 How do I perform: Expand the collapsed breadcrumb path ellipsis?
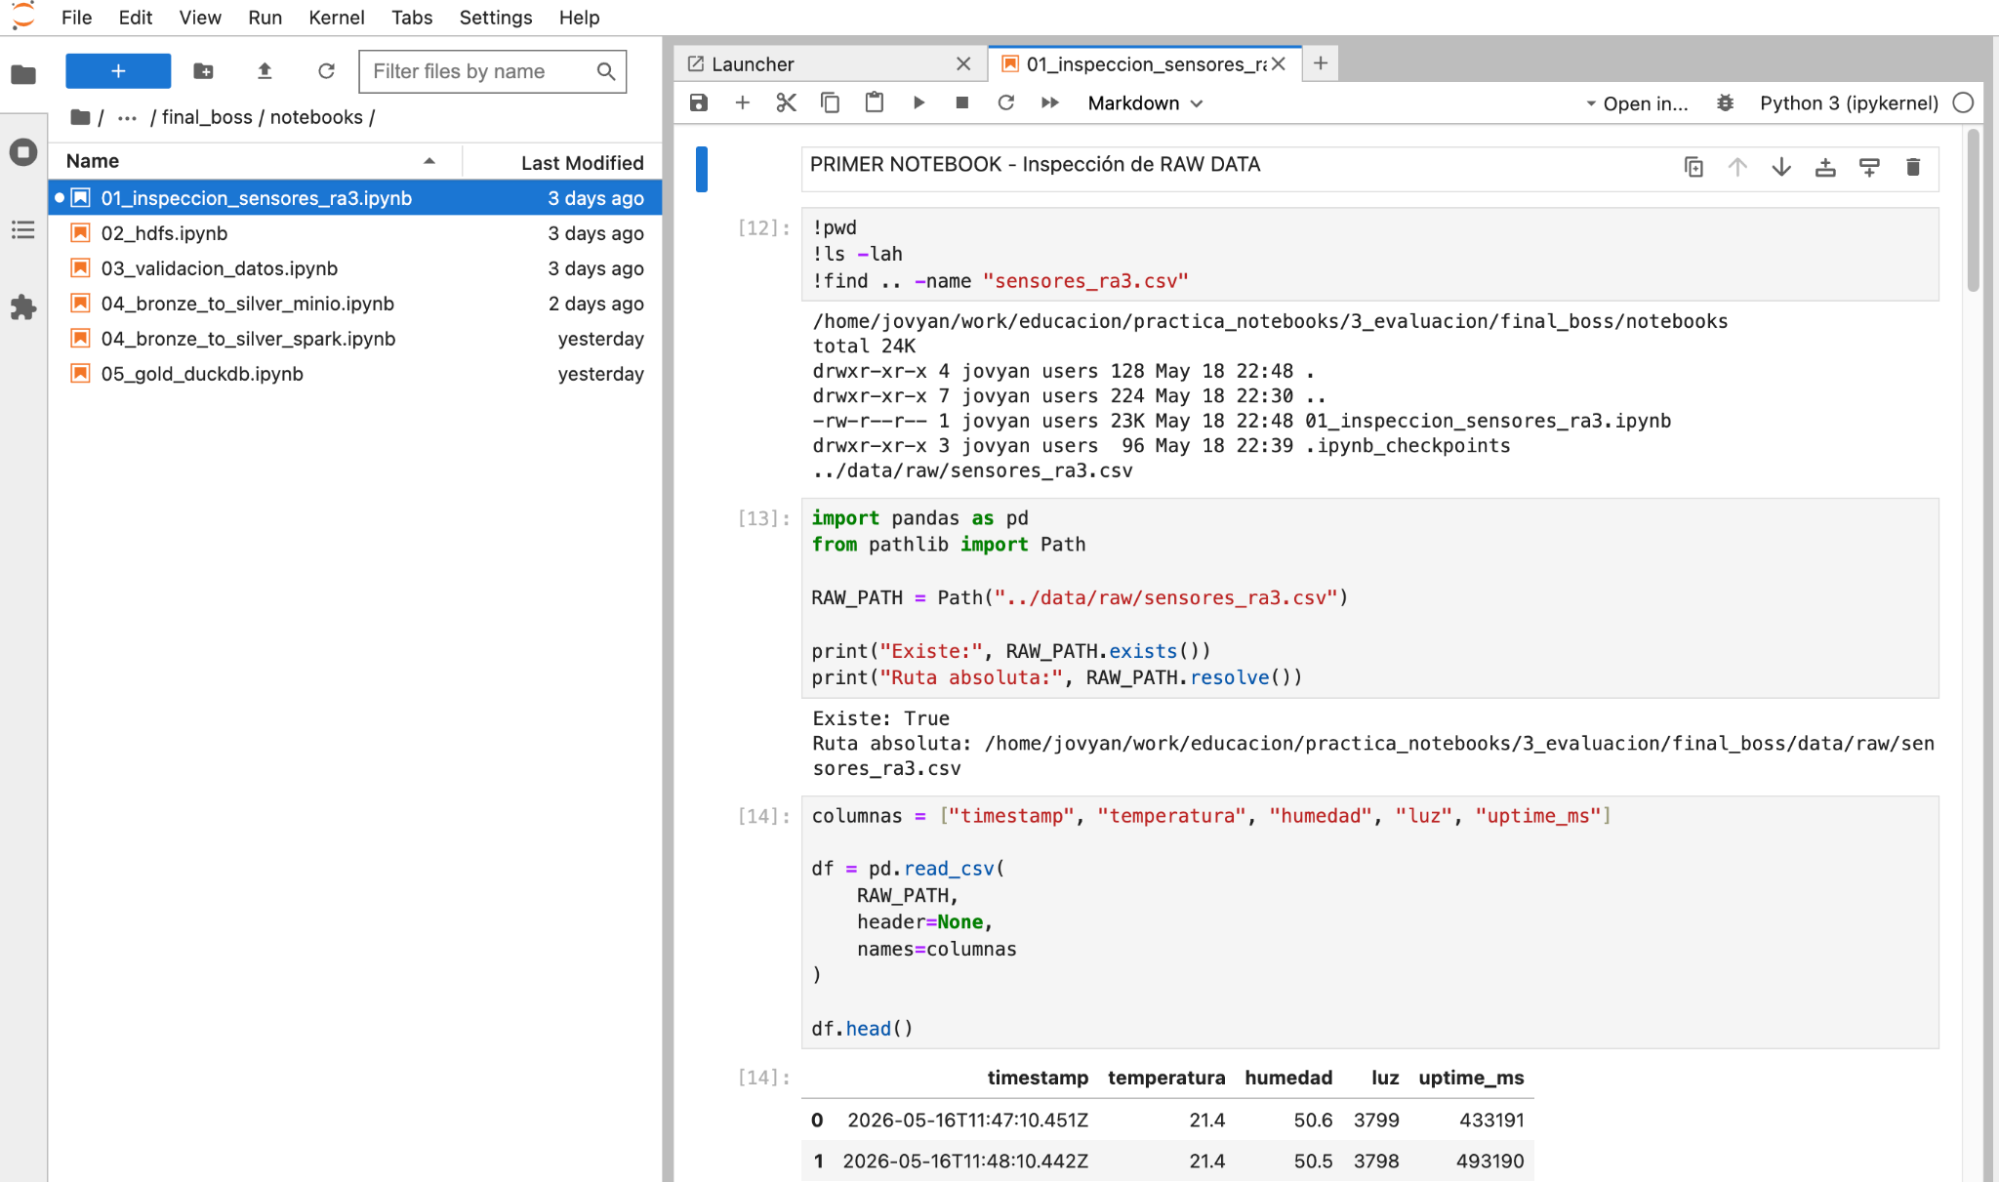tap(127, 117)
